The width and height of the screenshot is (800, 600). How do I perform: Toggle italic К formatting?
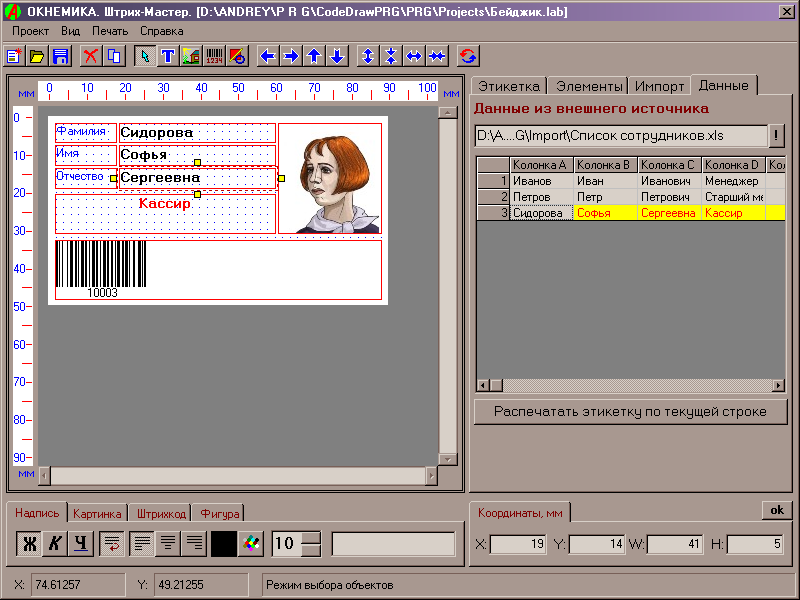click(56, 544)
